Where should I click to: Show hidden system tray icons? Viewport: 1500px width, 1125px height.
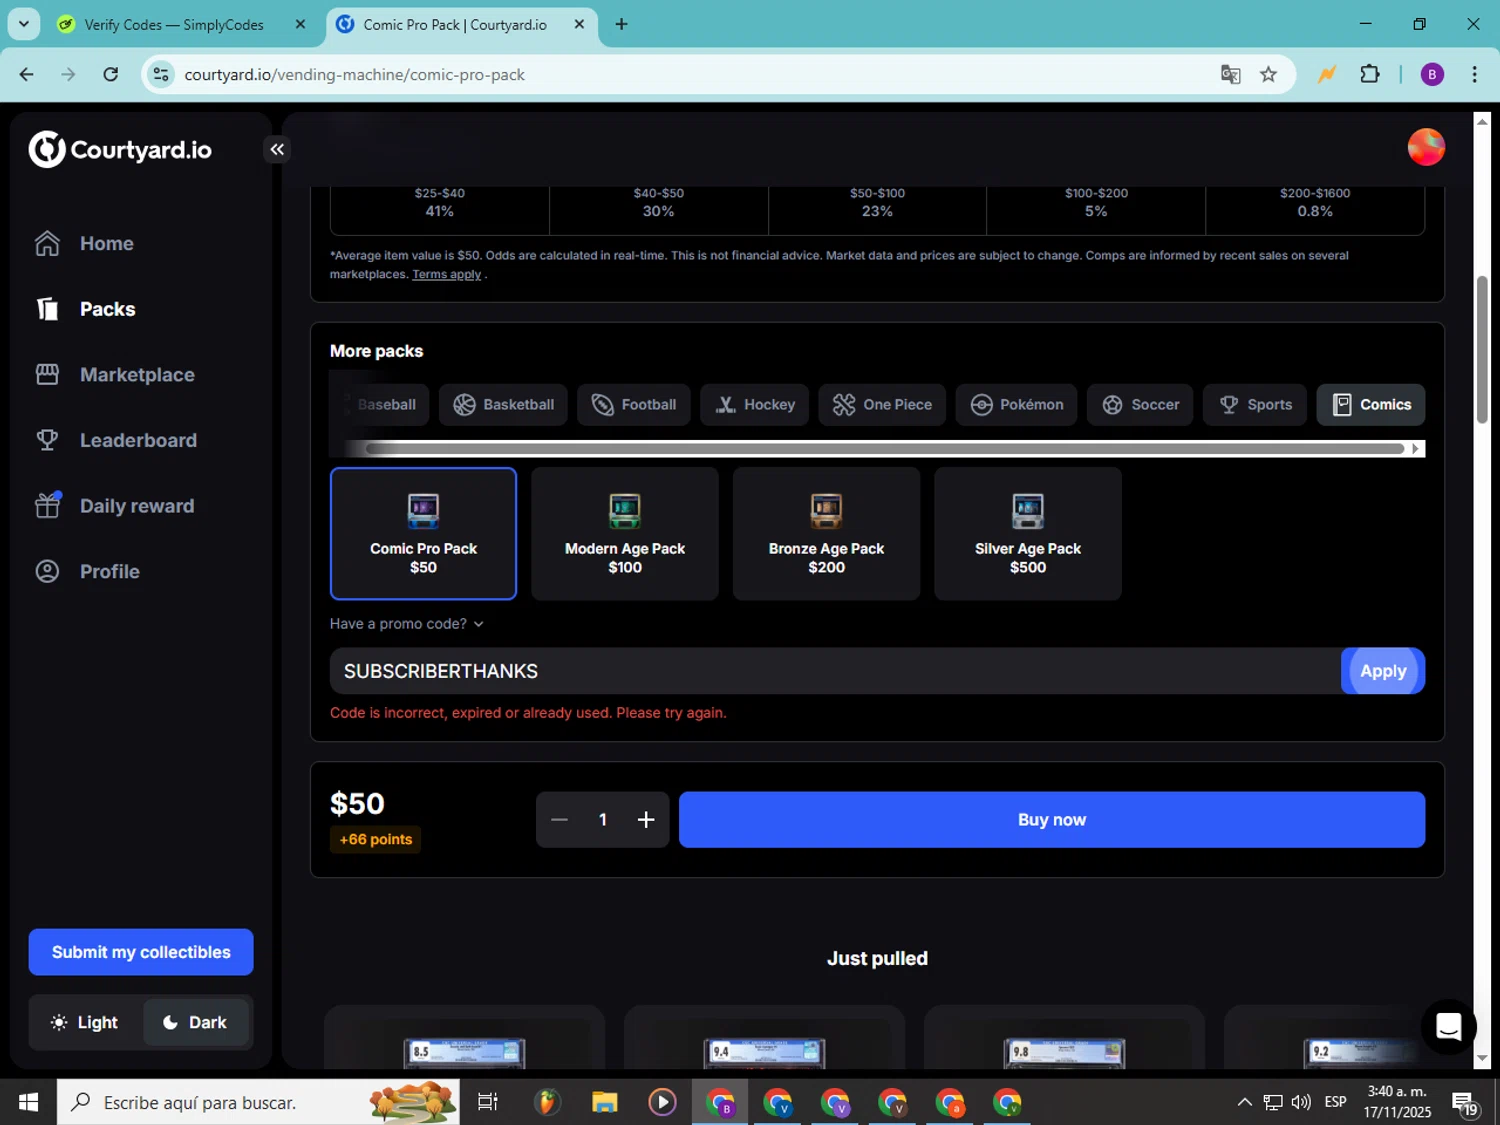(x=1244, y=1102)
